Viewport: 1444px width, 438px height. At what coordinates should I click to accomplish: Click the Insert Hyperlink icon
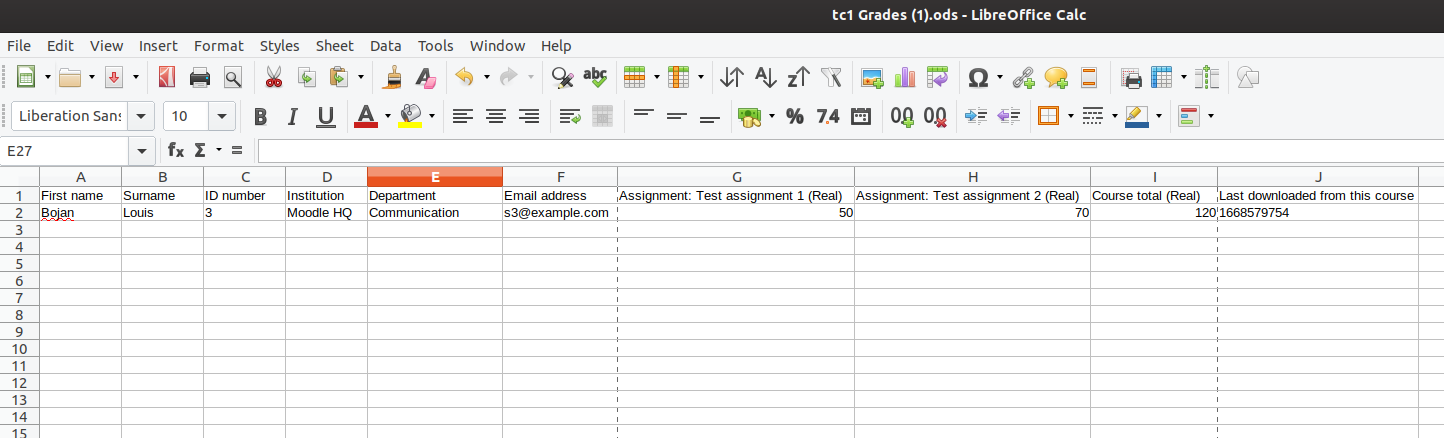pos(1023,77)
